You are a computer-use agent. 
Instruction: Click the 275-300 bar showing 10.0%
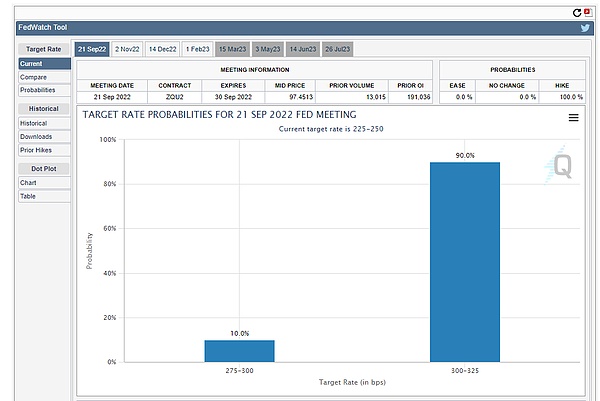pos(240,351)
